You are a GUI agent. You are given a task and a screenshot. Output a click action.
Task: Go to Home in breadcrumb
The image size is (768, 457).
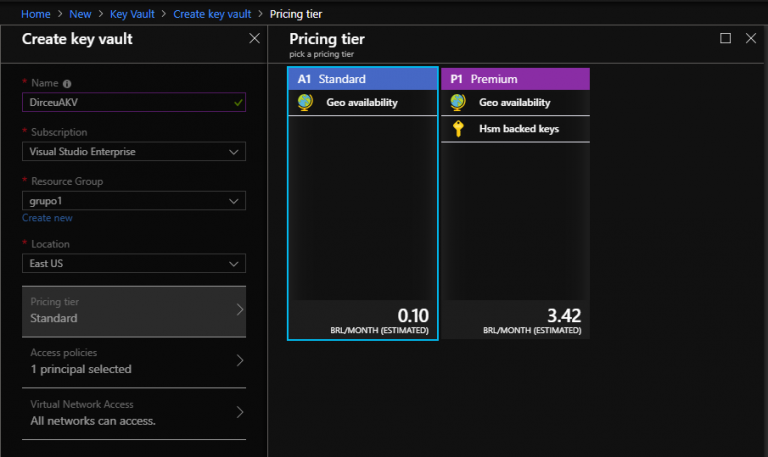click(36, 14)
